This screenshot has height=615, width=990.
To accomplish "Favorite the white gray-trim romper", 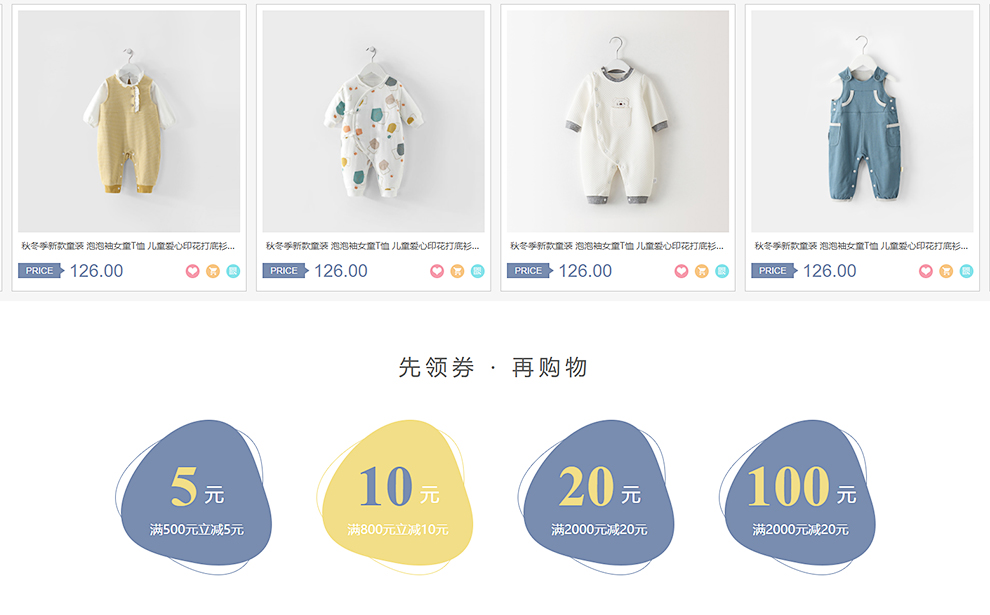I will click(x=681, y=271).
